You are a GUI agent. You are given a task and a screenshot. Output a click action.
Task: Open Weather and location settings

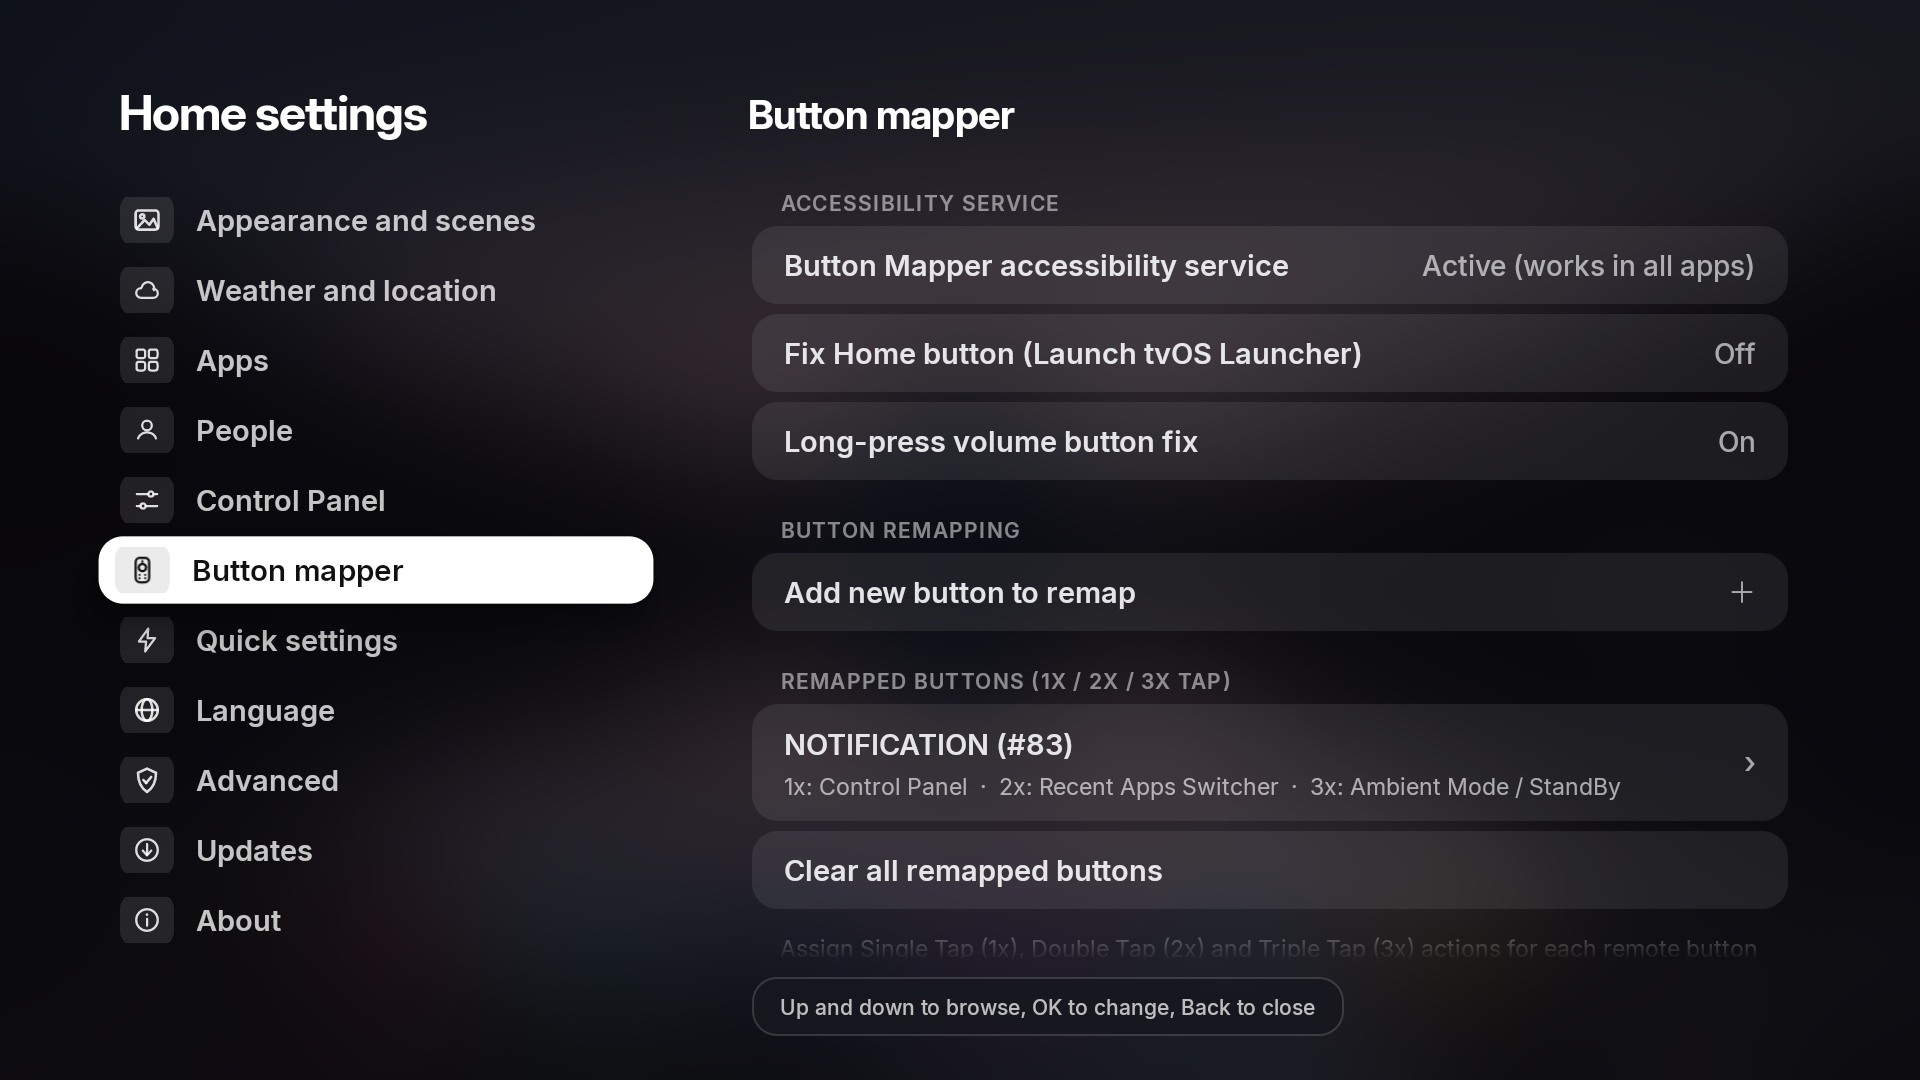point(346,290)
